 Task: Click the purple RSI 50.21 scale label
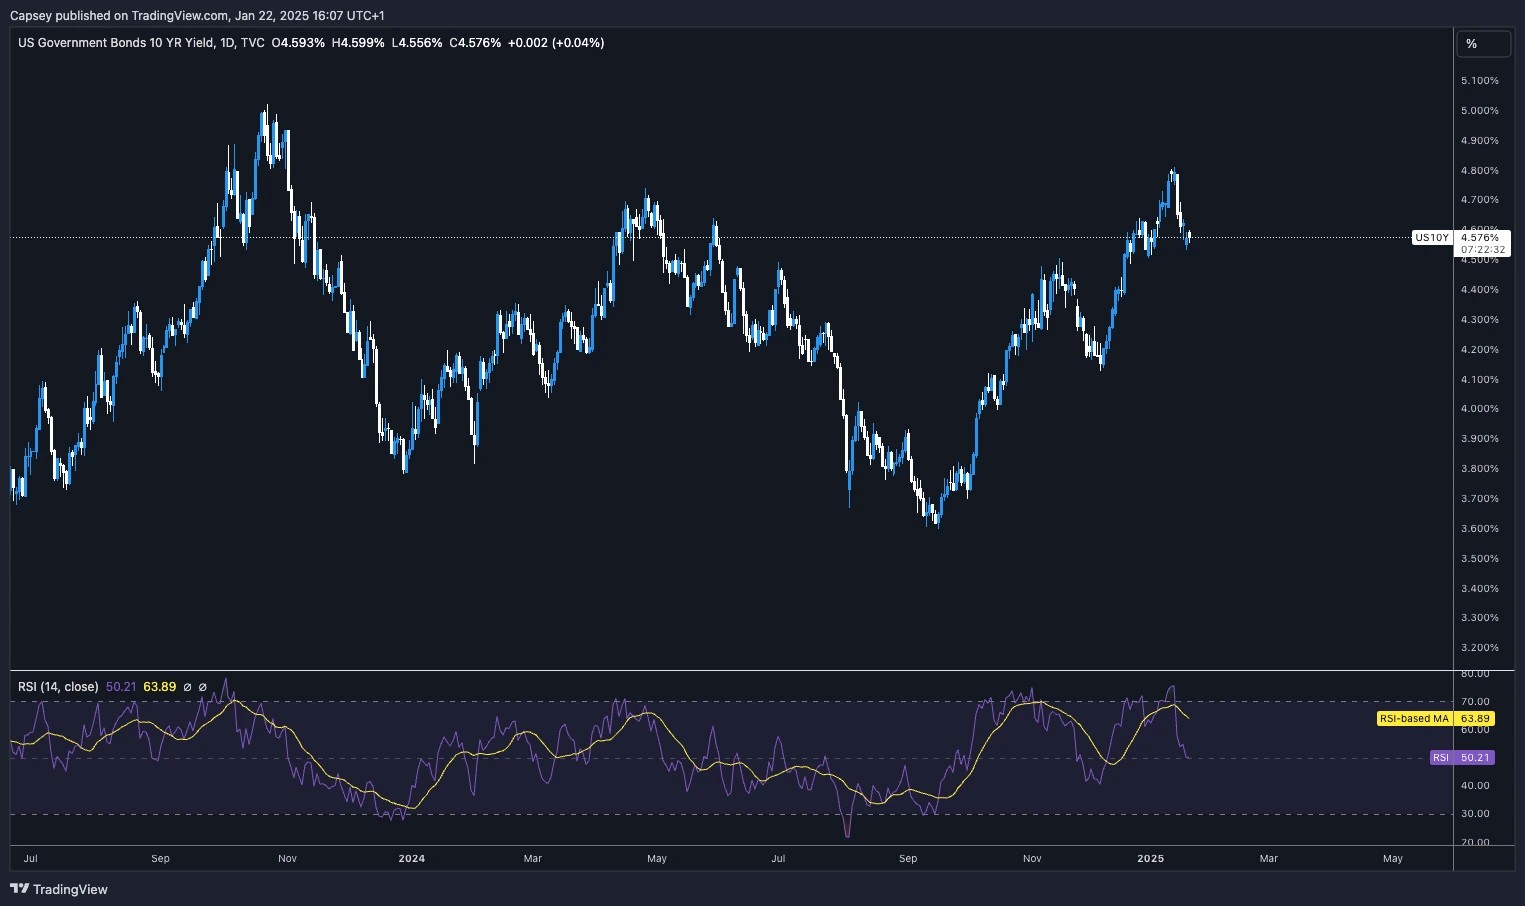click(1460, 757)
